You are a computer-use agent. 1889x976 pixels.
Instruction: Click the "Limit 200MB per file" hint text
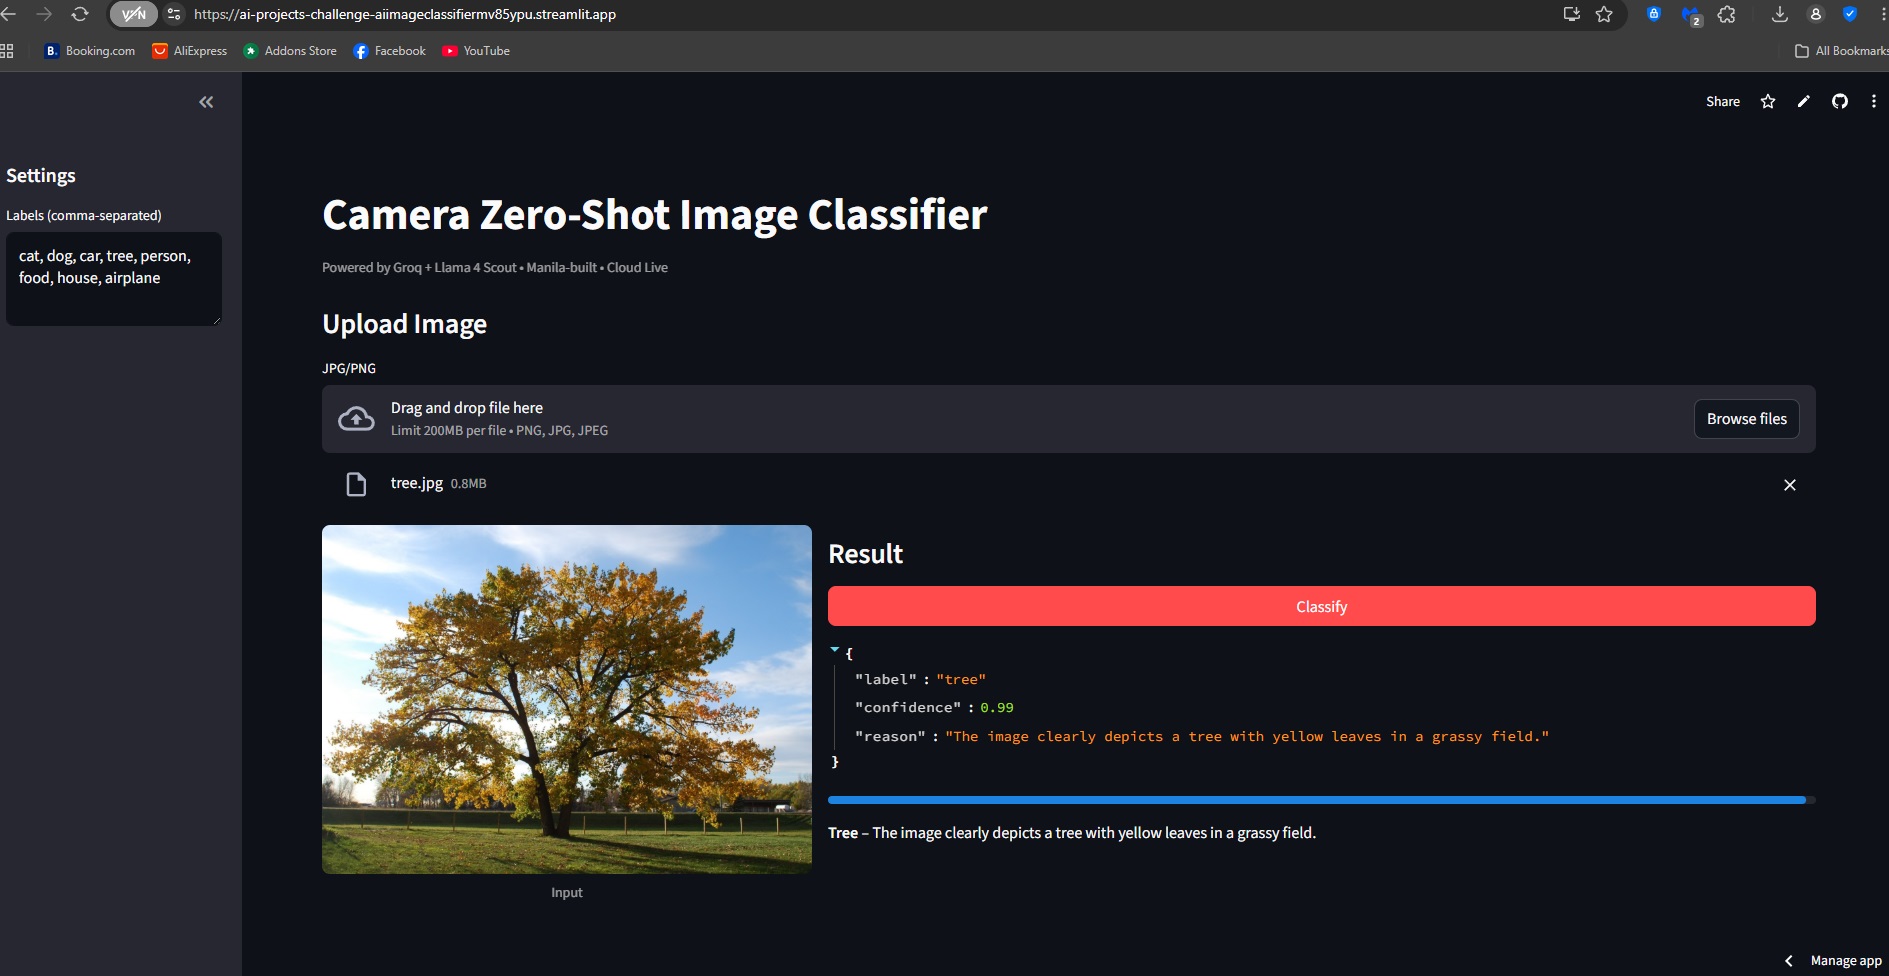[499, 431]
